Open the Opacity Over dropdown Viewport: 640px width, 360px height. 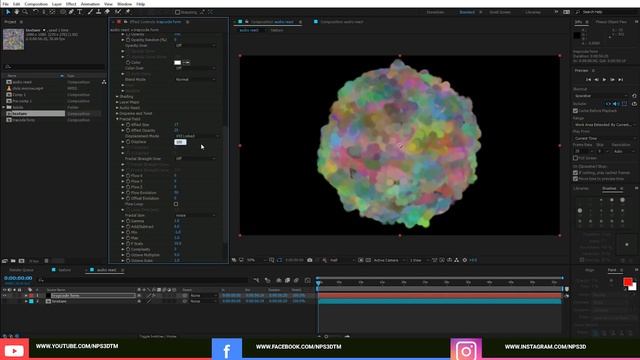195,46
